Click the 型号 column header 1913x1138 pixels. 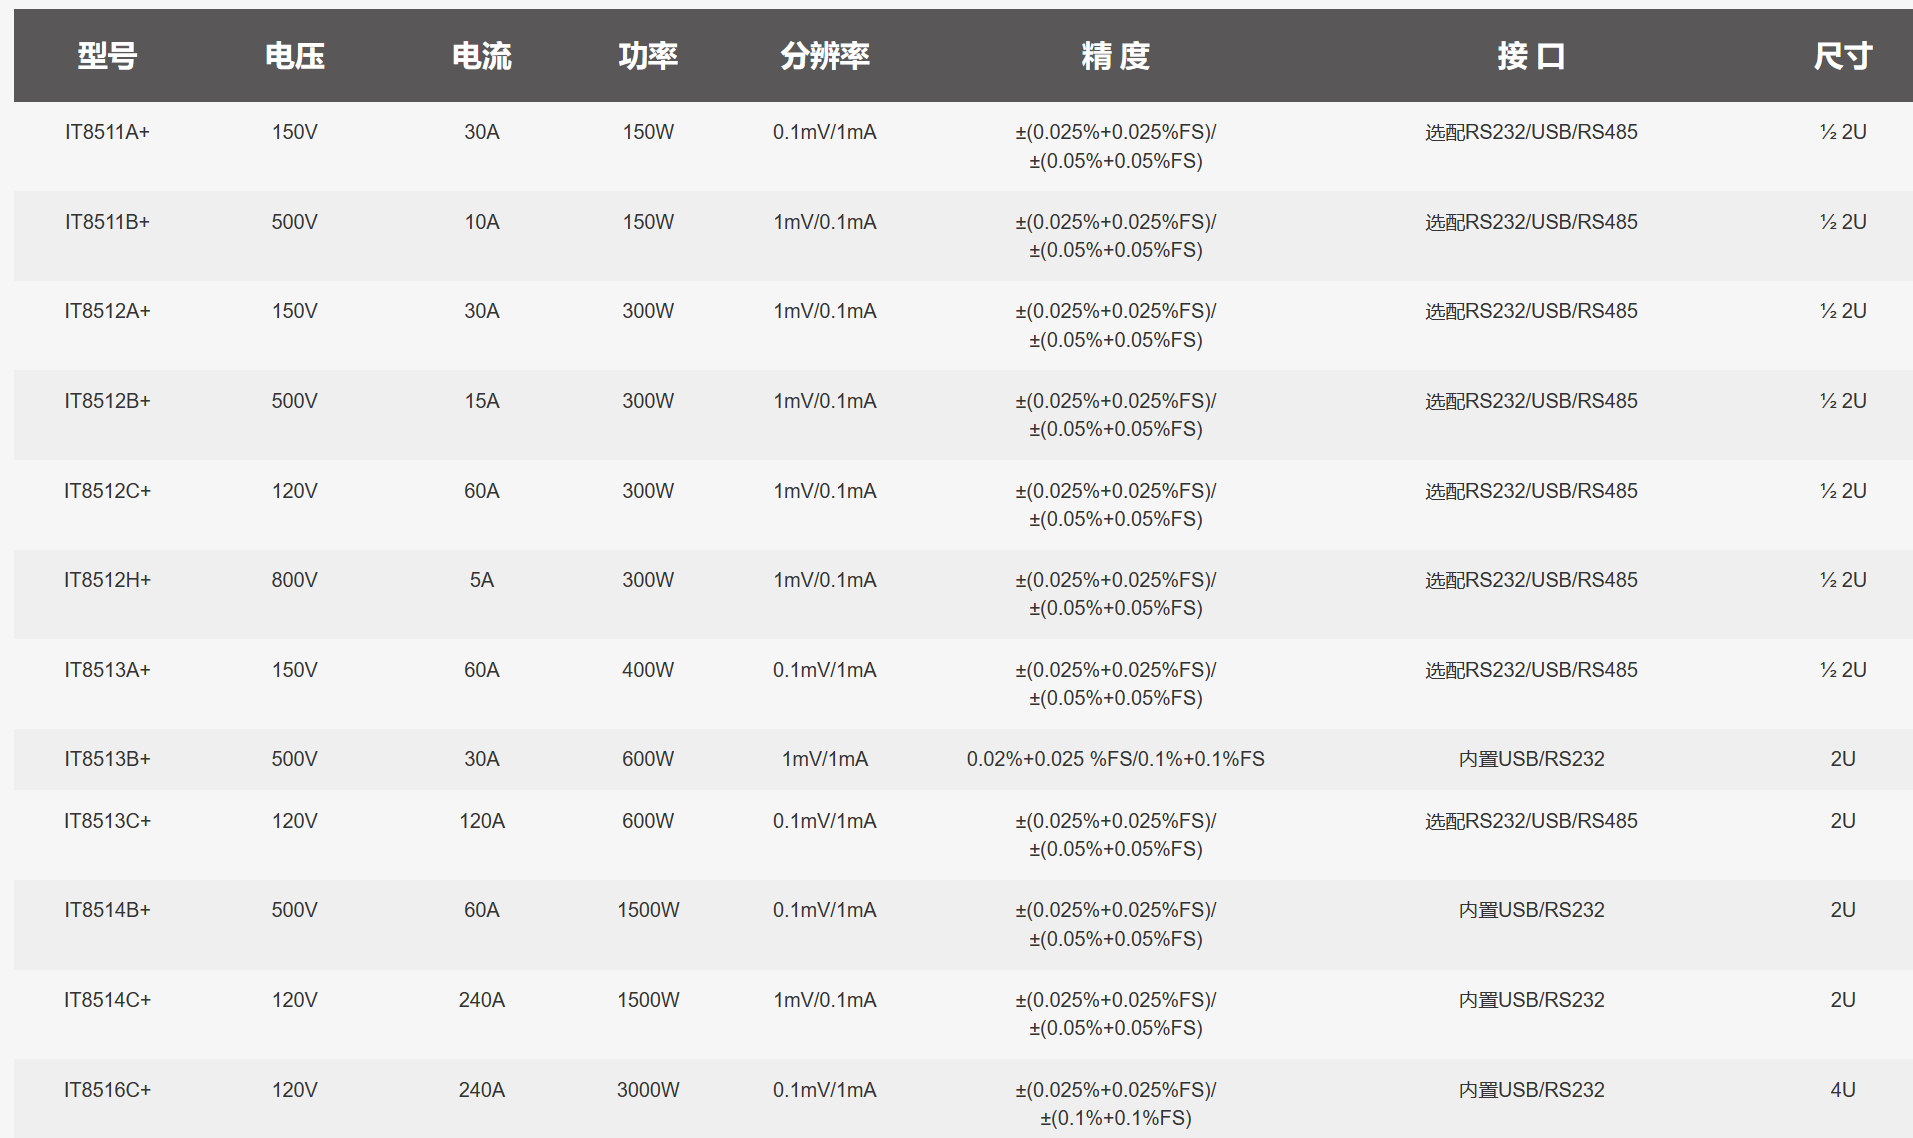107,56
